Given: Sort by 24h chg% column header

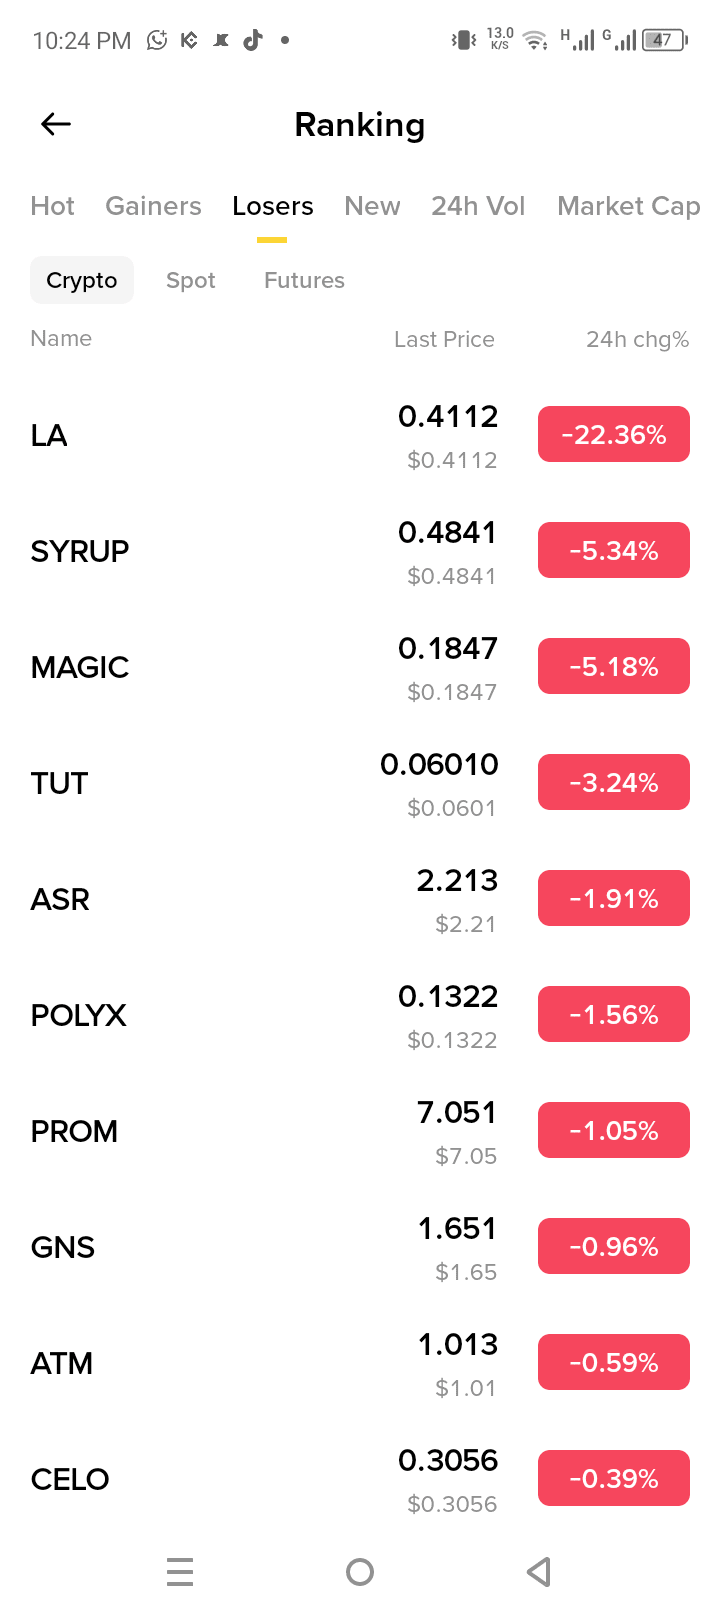Looking at the screenshot, I should pos(637,339).
